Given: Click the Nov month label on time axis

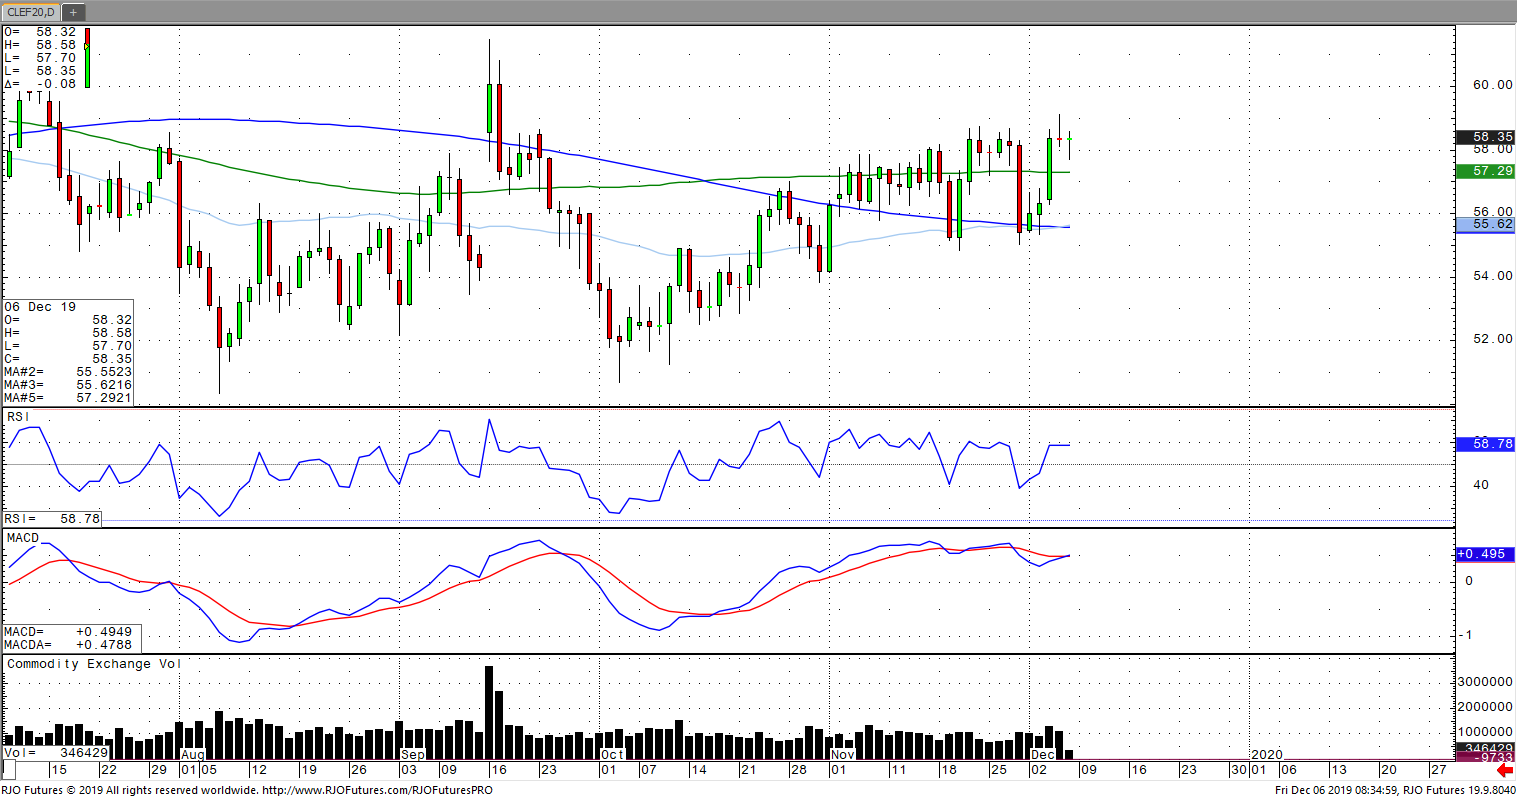Looking at the screenshot, I should pyautogui.click(x=843, y=754).
